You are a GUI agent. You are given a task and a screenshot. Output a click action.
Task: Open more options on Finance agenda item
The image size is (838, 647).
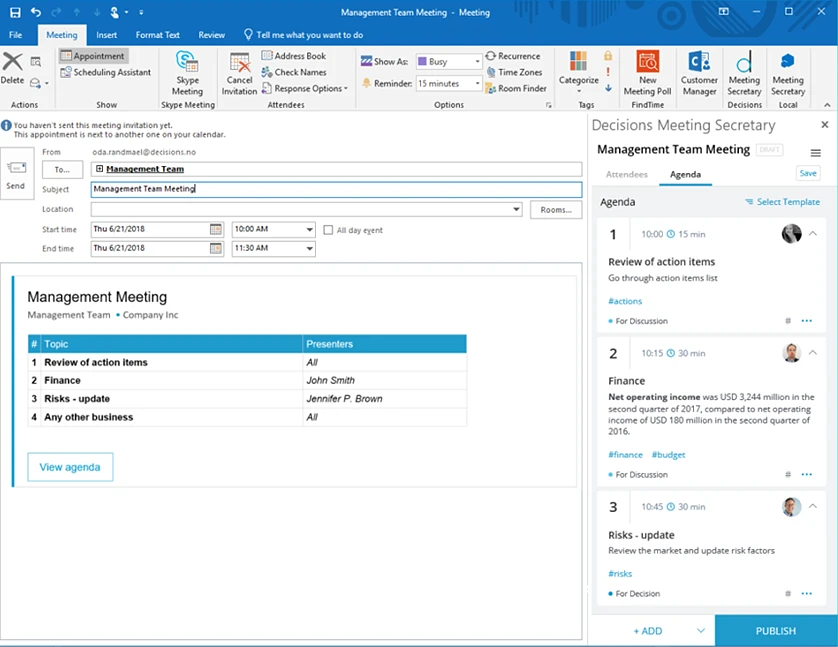pos(806,474)
